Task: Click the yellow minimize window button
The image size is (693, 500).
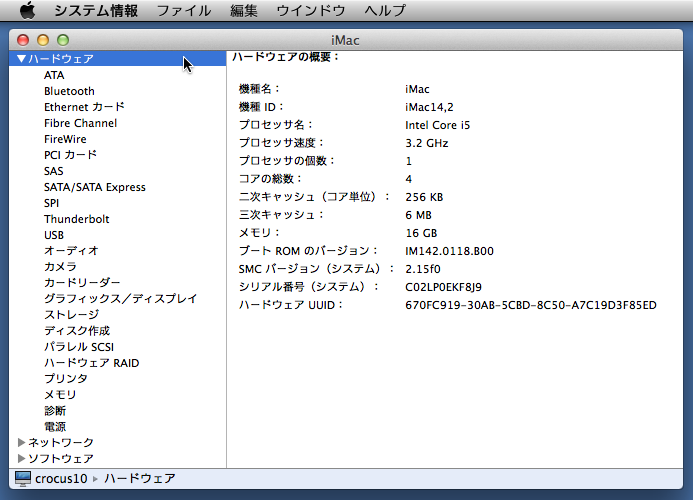Action: pos(43,40)
